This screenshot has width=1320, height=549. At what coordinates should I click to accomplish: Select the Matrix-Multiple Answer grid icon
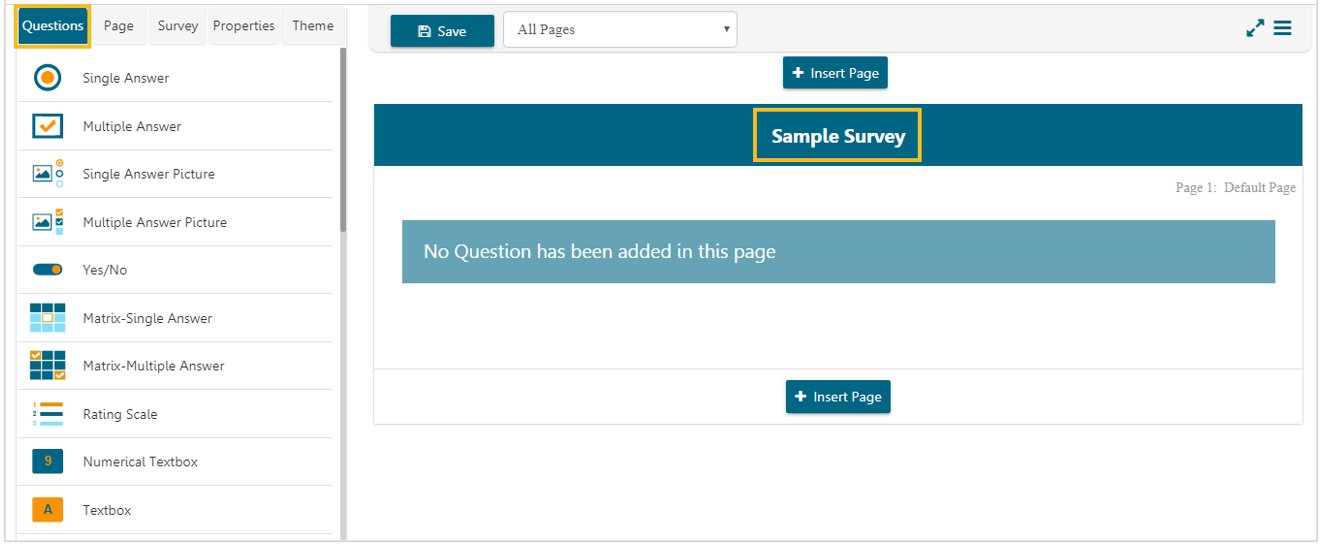[x=47, y=366]
